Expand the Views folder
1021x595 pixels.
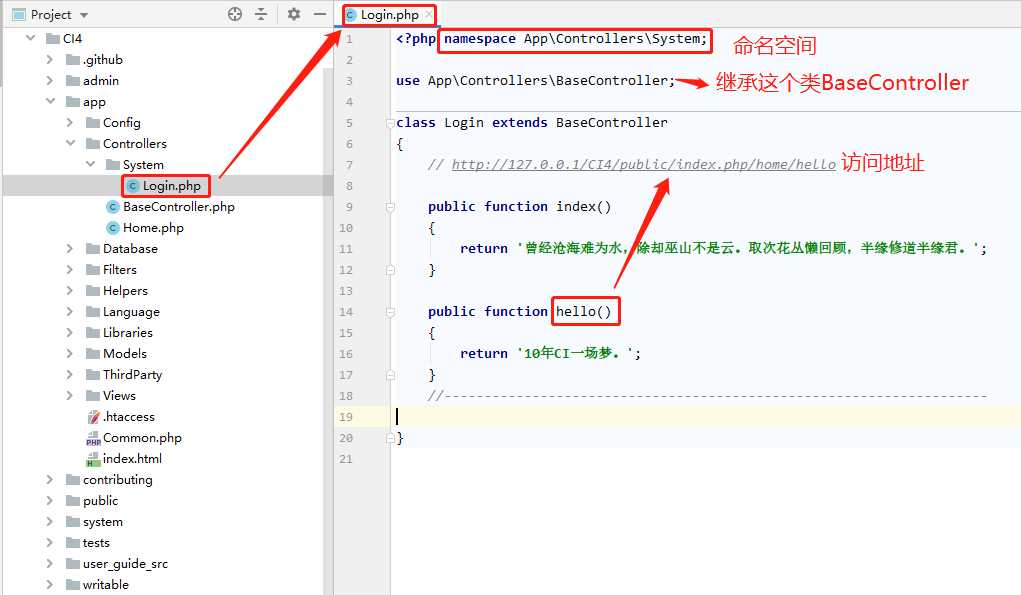pyautogui.click(x=70, y=396)
